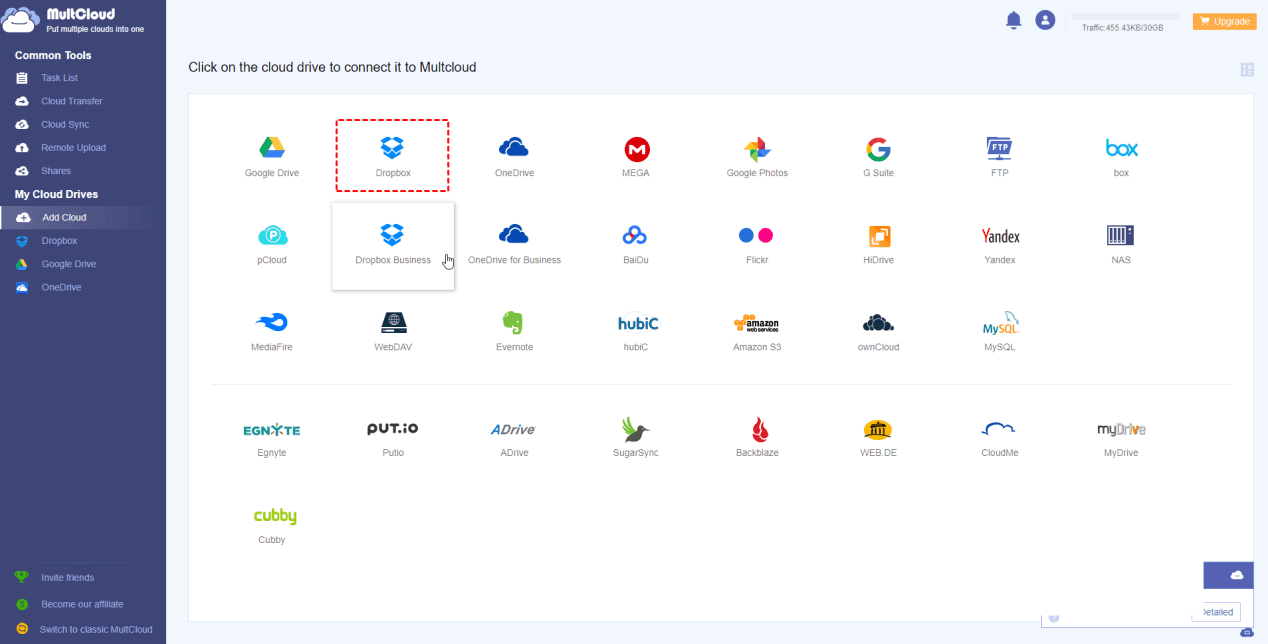Open OneDrive under My Cloud Drives
1268x644 pixels.
click(x=61, y=287)
